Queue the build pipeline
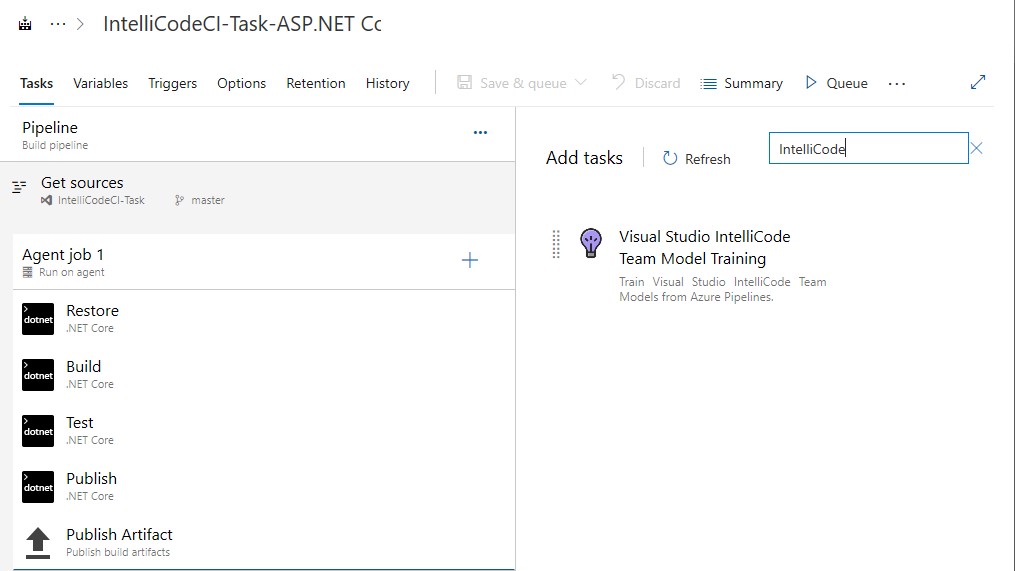 point(847,83)
